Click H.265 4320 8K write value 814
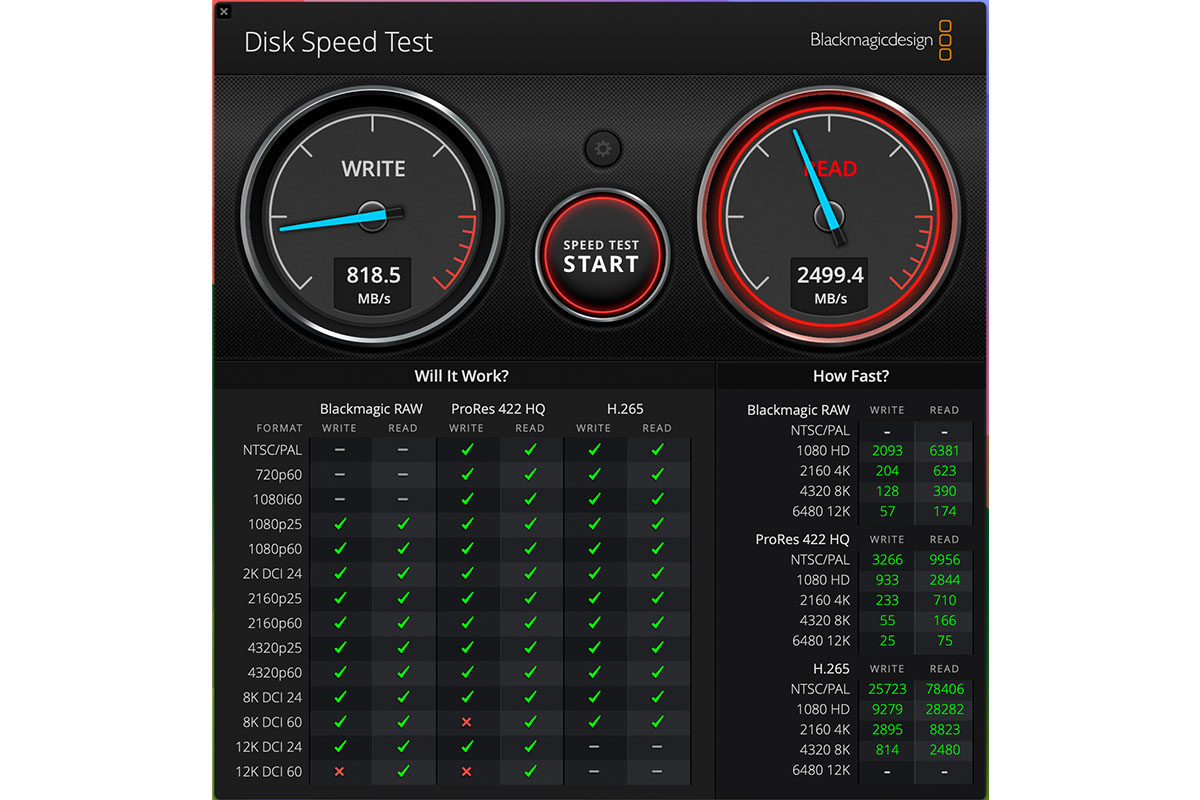The height and width of the screenshot is (800, 1200). click(887, 749)
